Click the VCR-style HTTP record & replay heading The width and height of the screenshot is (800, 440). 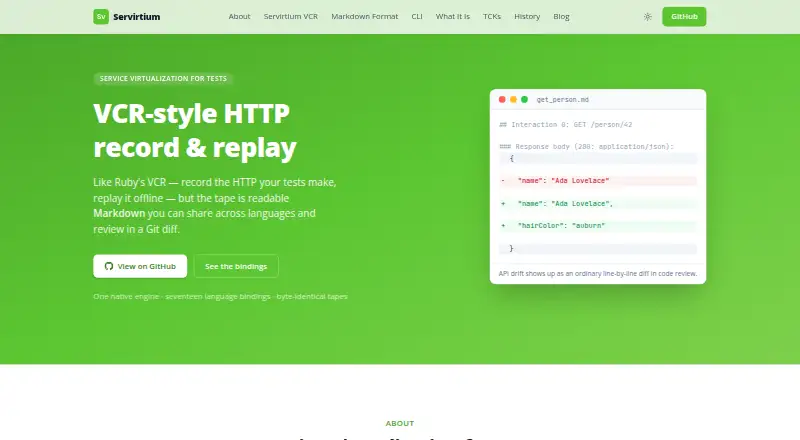pos(195,130)
